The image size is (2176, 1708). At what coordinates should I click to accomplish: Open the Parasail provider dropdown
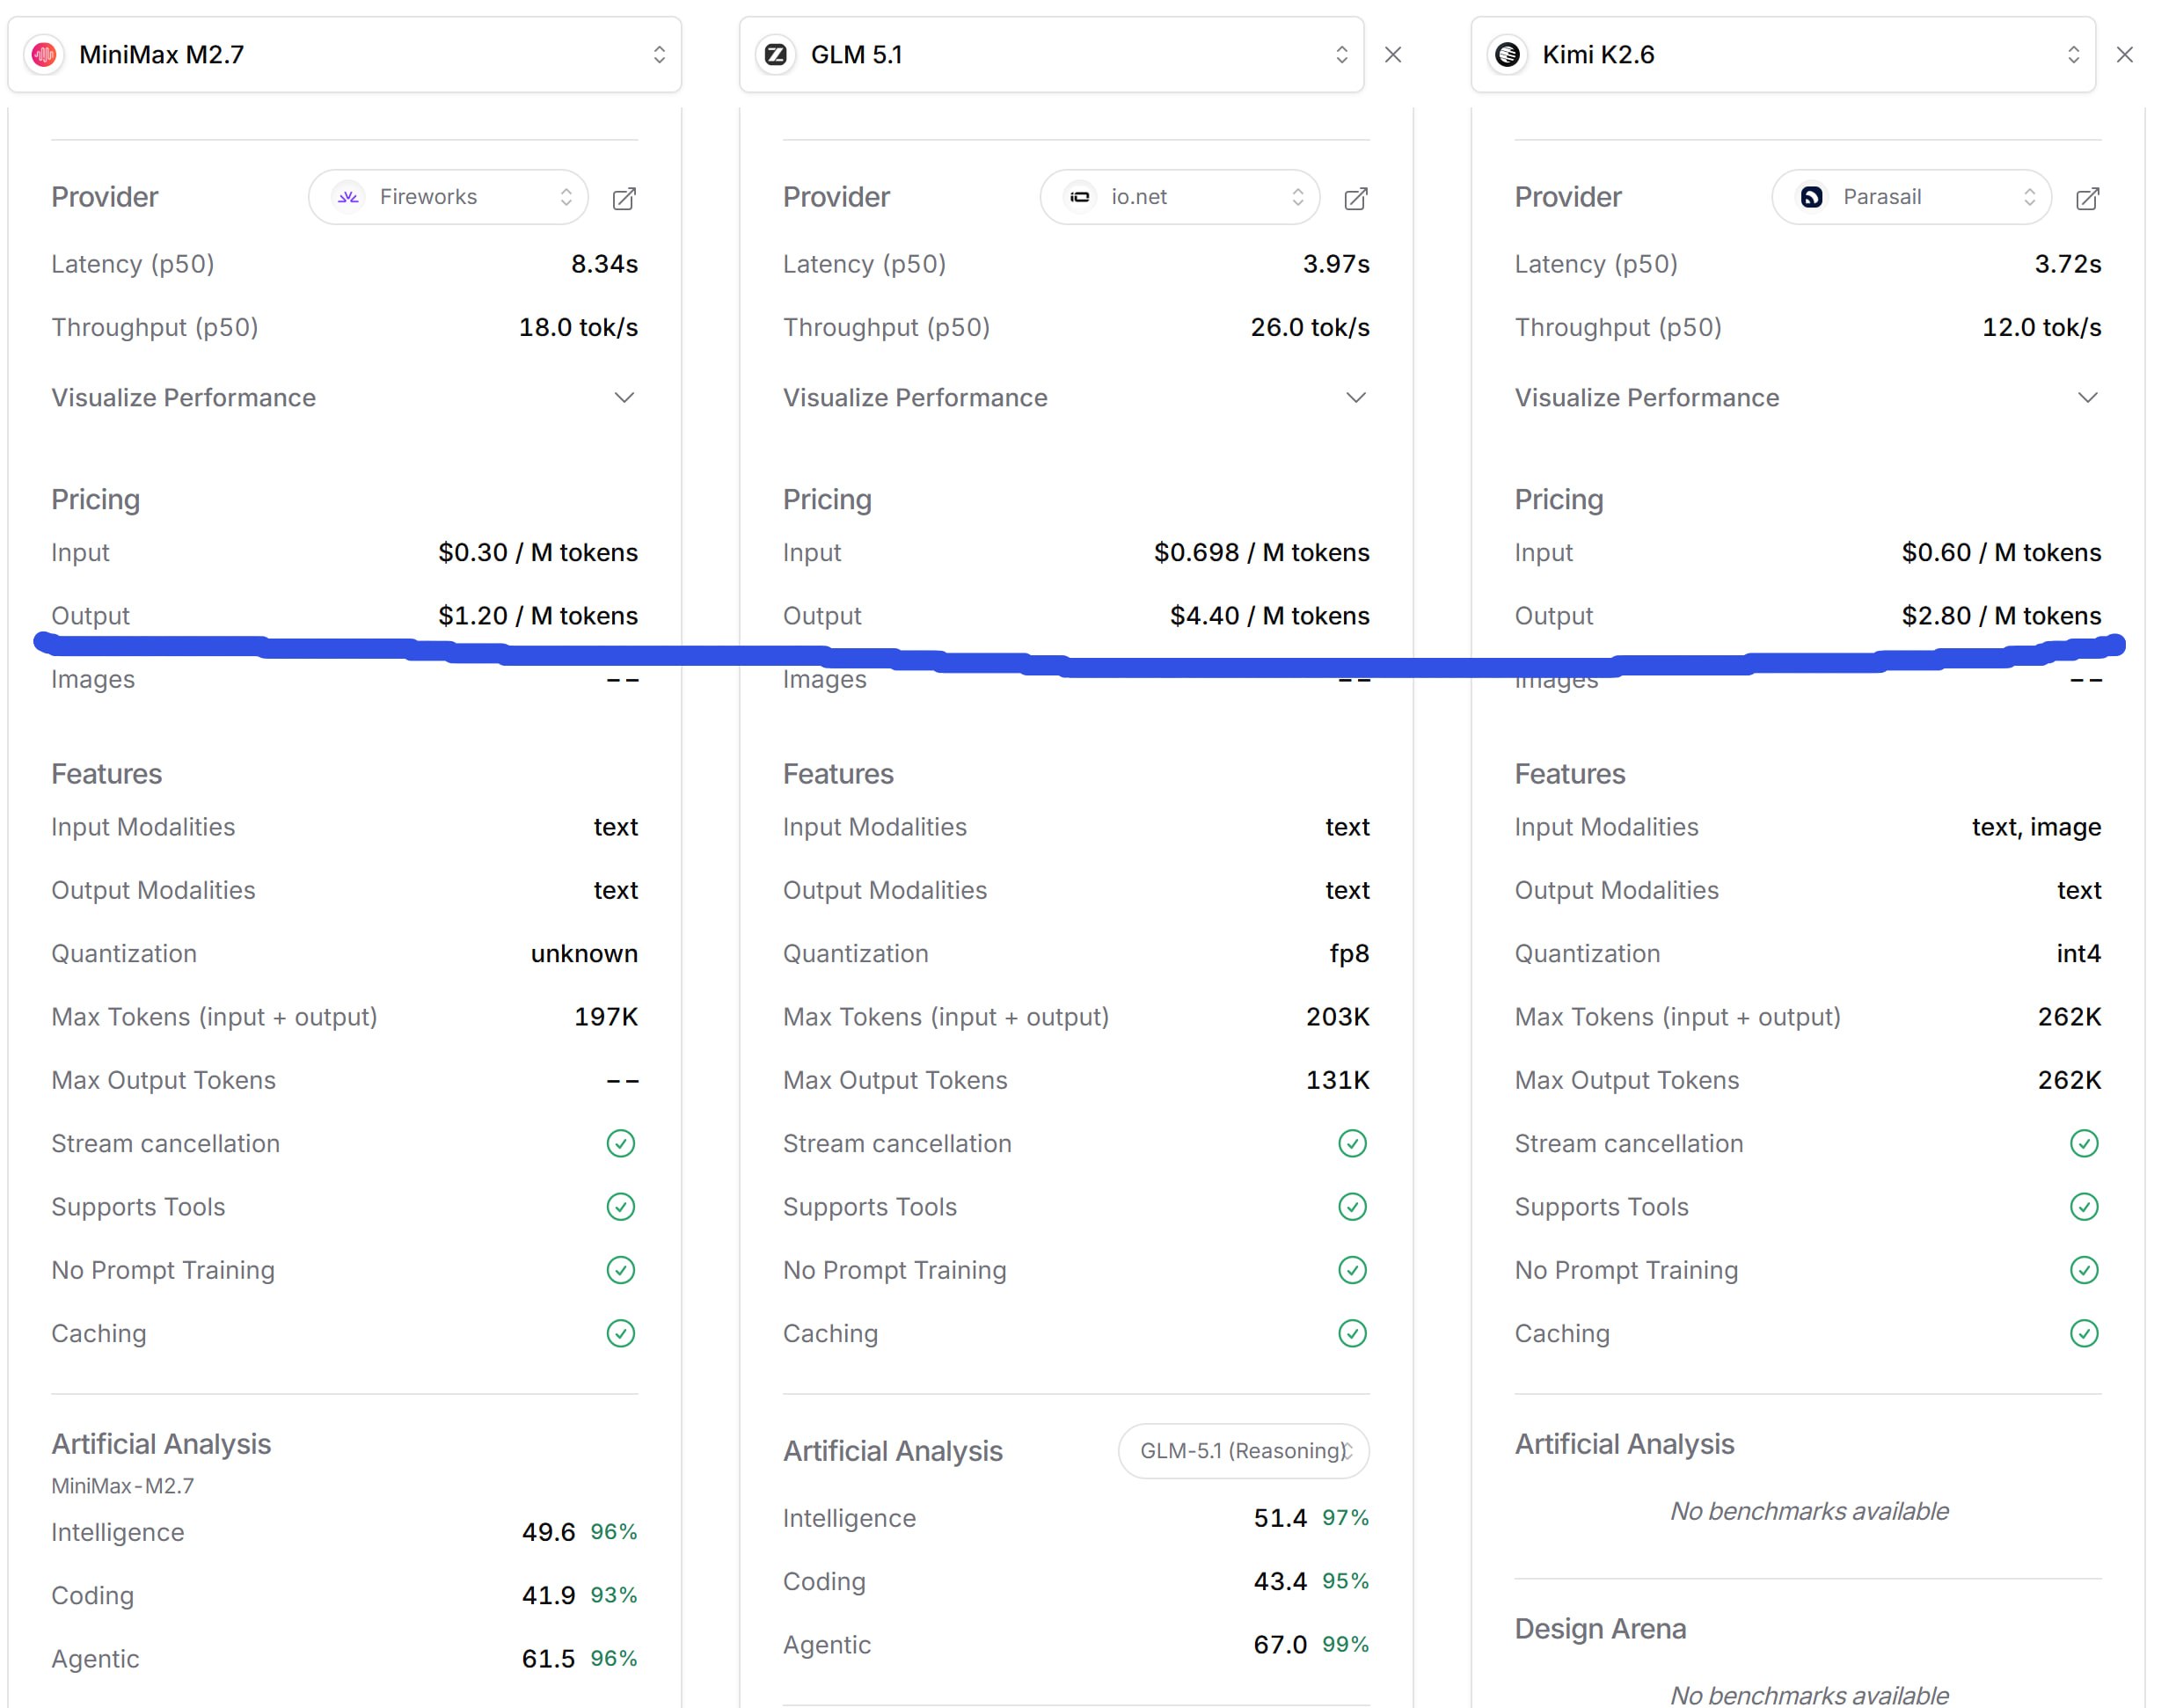(1911, 197)
